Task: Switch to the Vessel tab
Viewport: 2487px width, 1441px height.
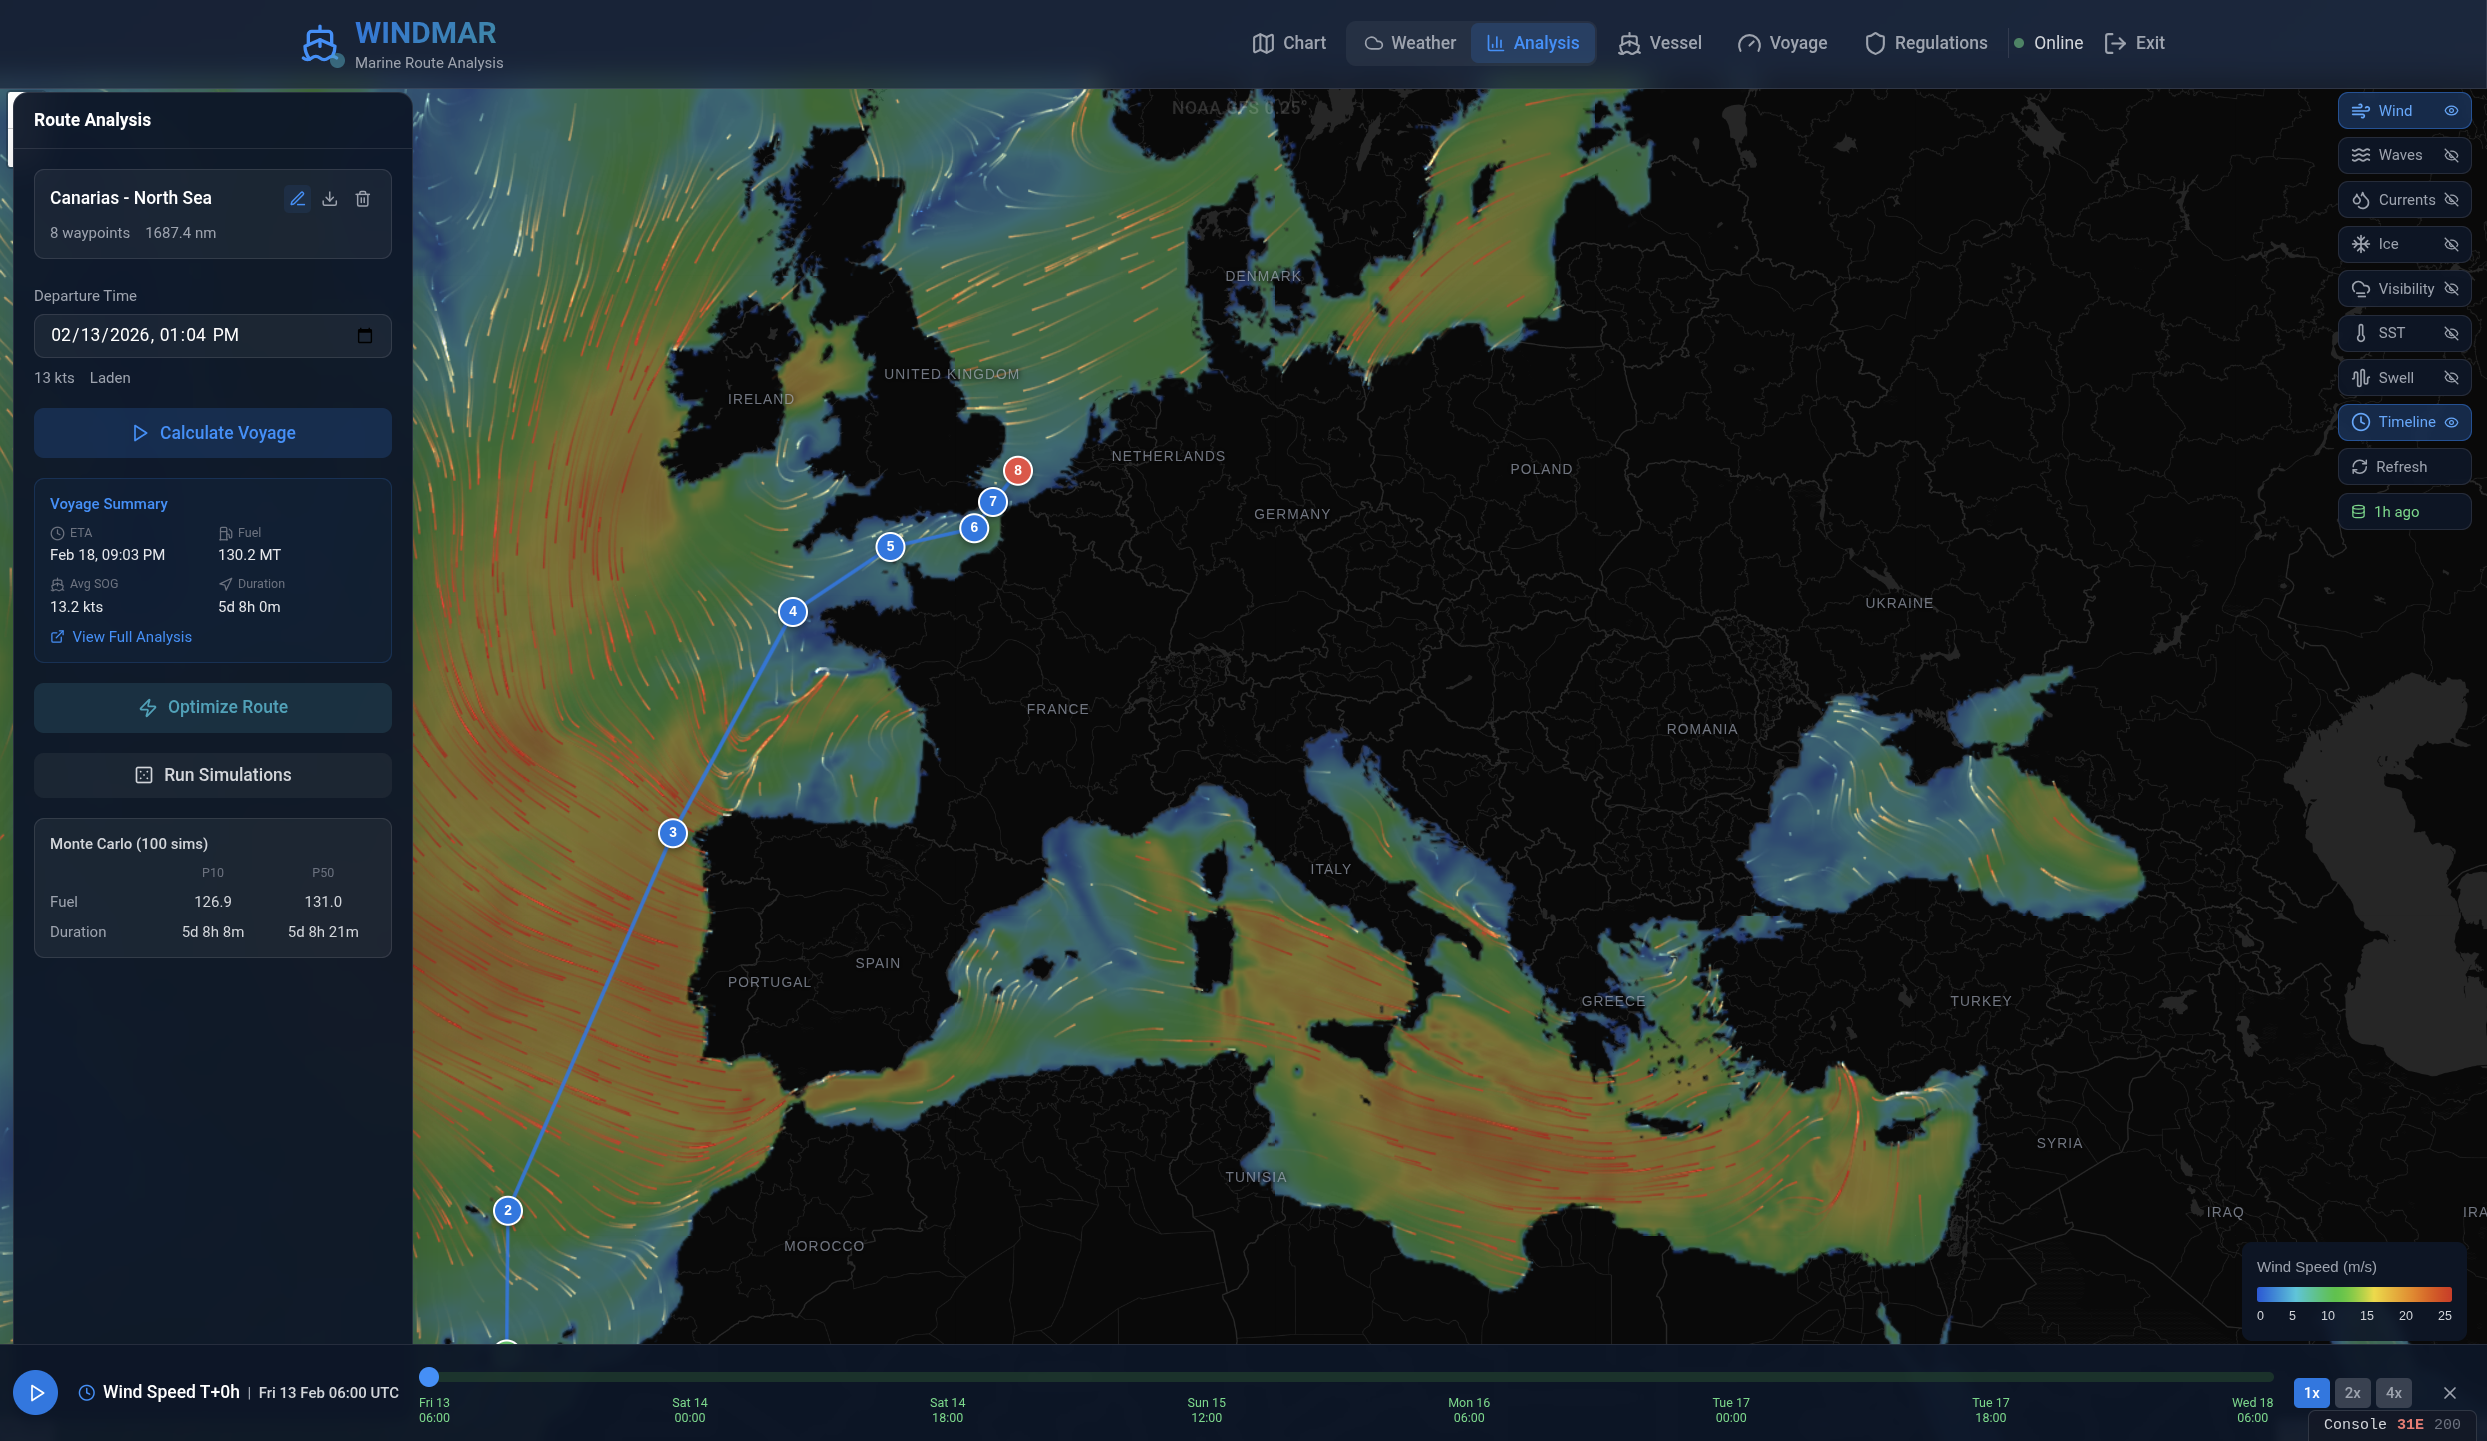Action: 1660,43
